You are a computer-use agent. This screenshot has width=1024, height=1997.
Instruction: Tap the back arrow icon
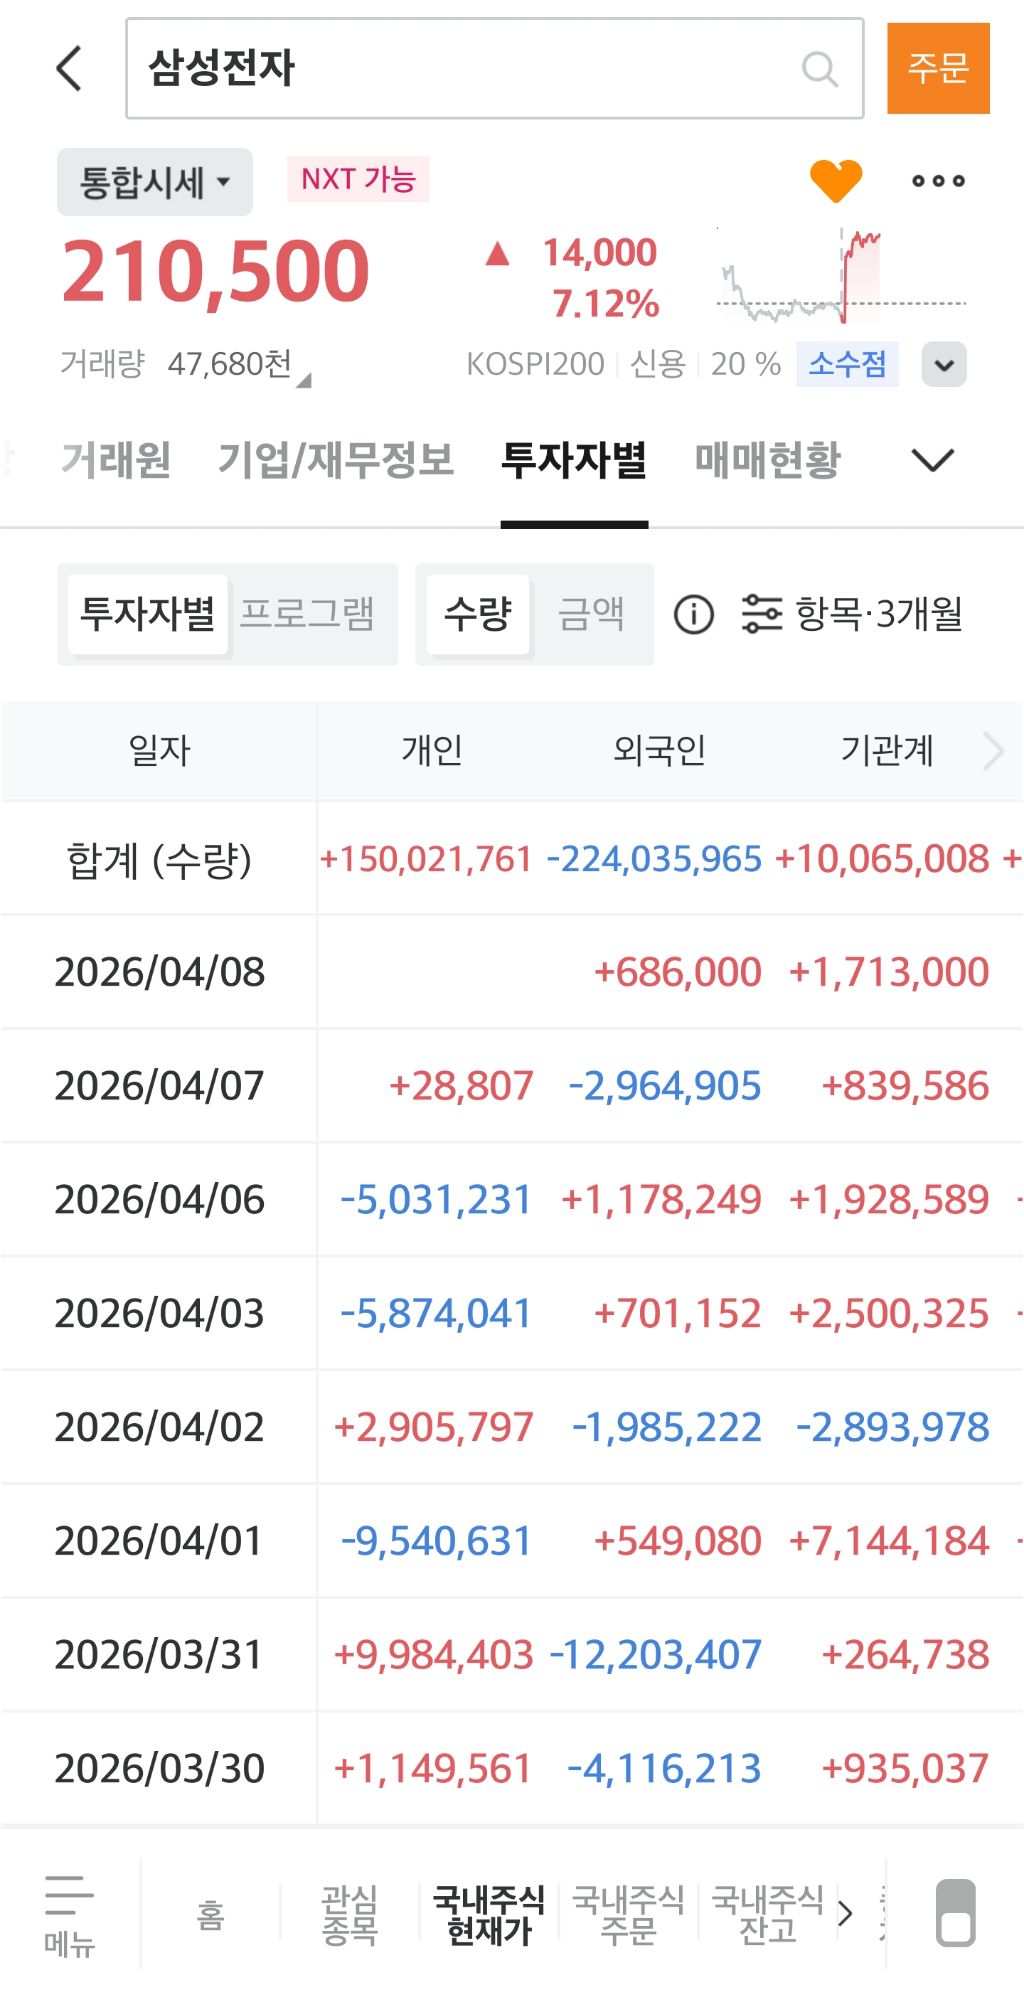68,68
